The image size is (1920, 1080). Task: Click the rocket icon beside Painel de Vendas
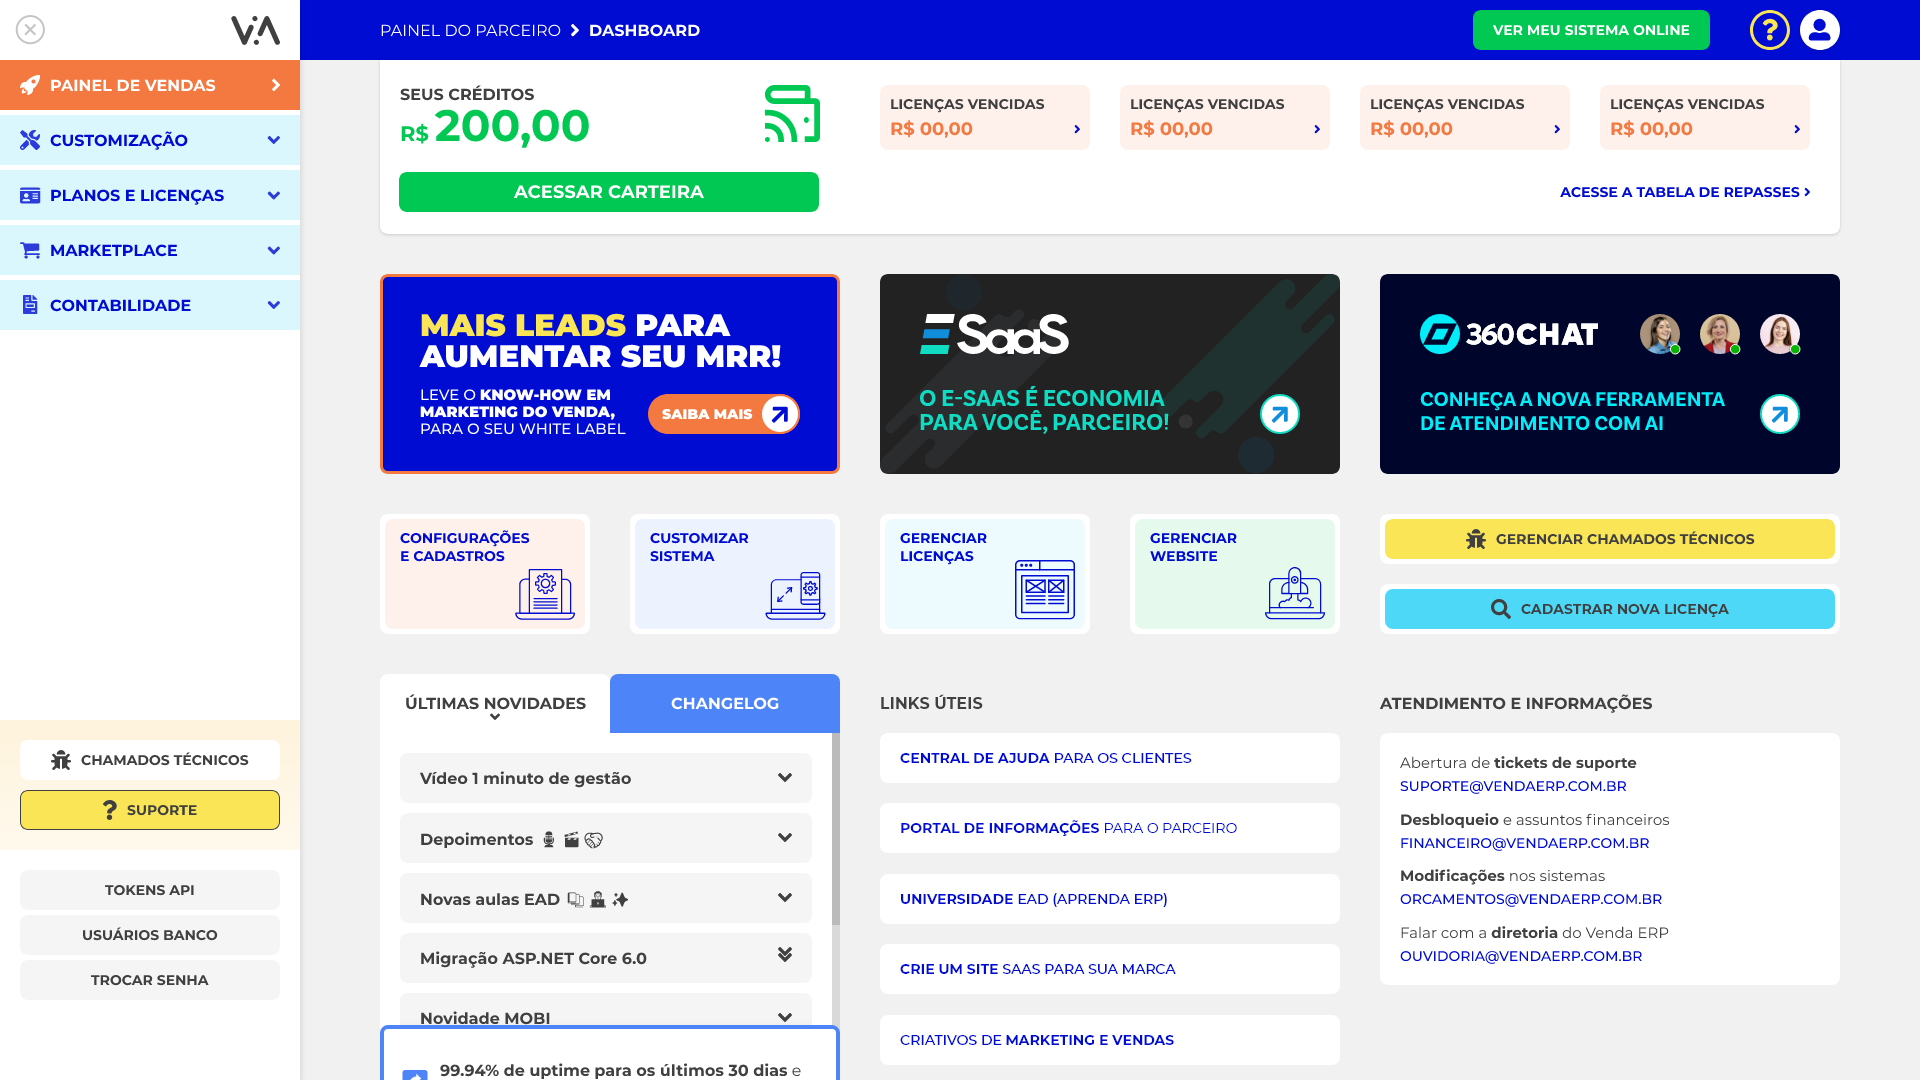(30, 85)
